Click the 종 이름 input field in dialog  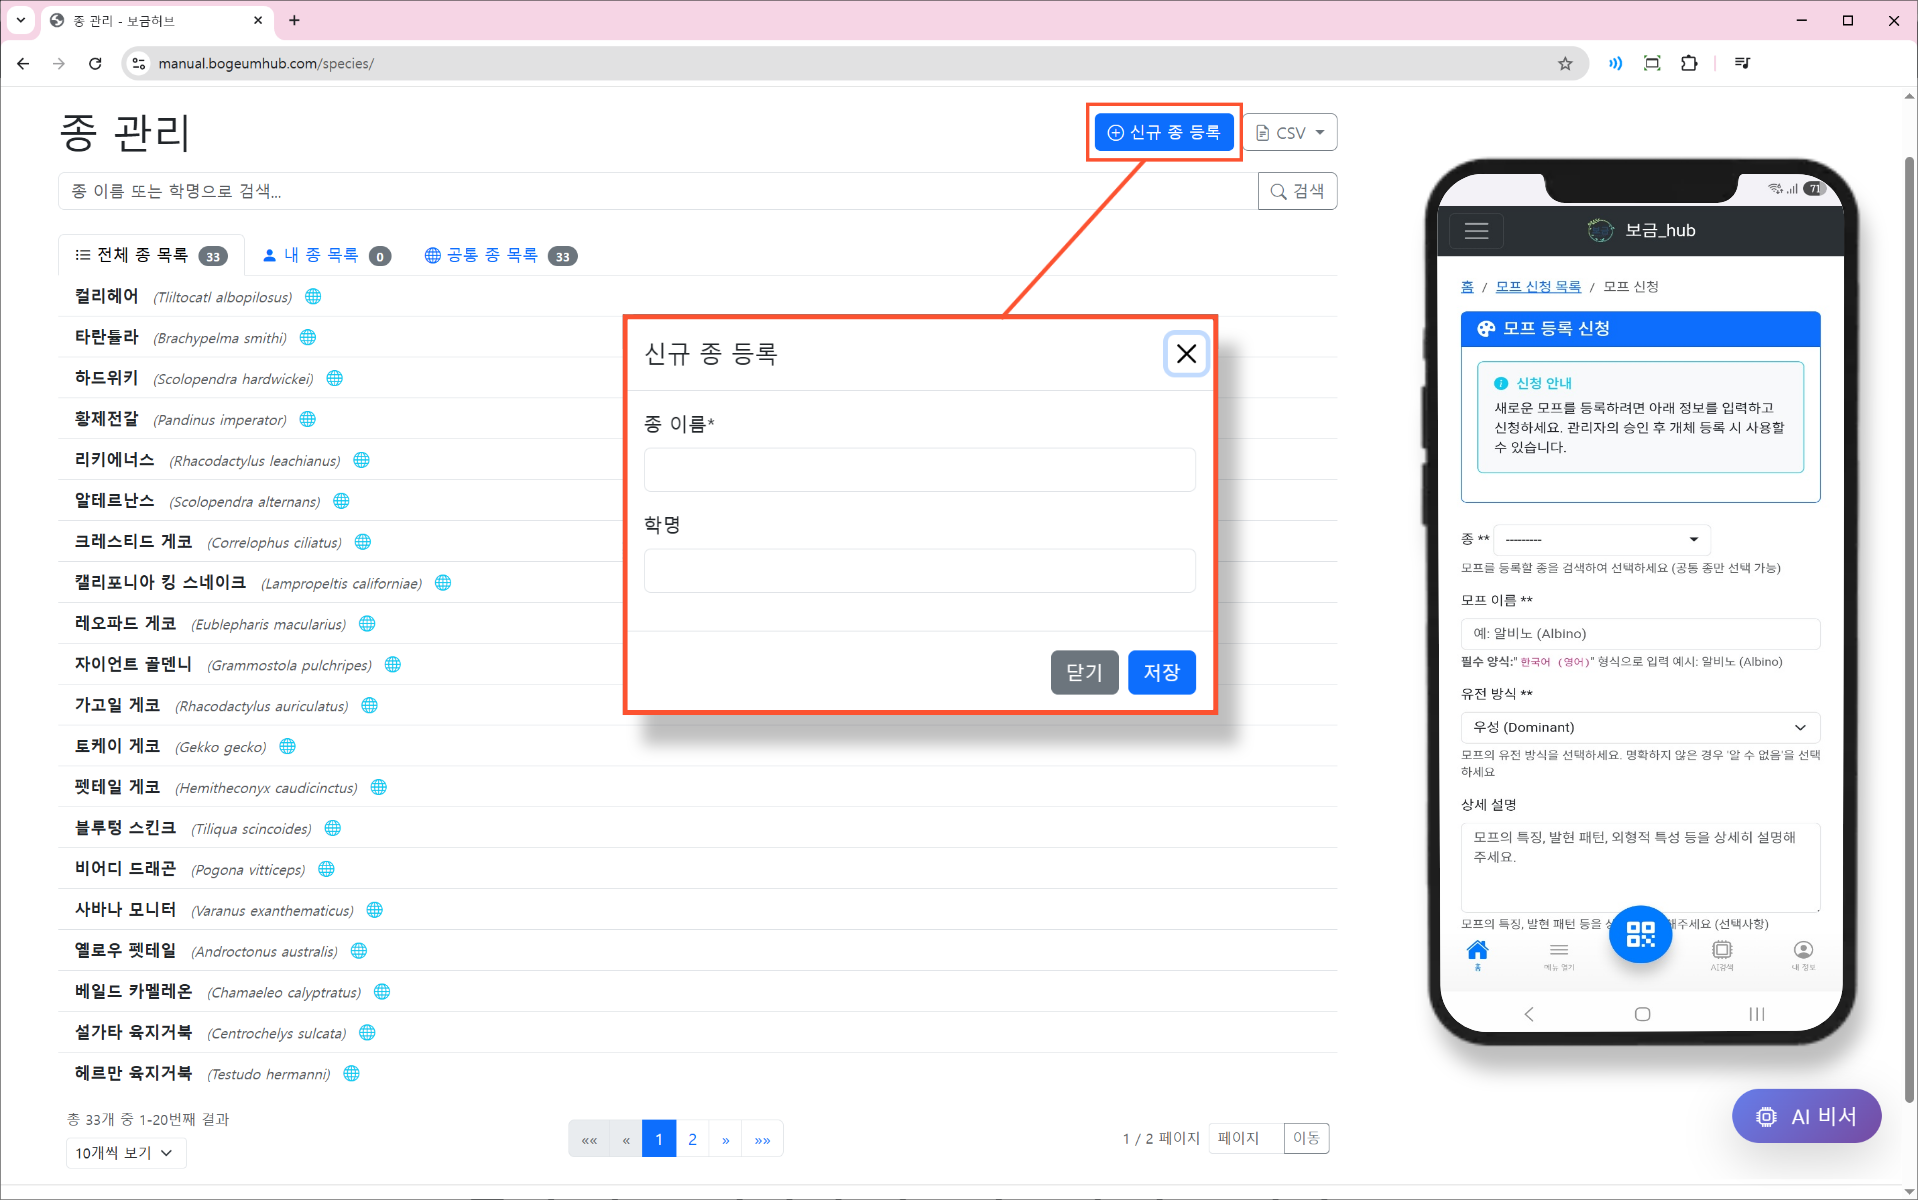pos(919,470)
